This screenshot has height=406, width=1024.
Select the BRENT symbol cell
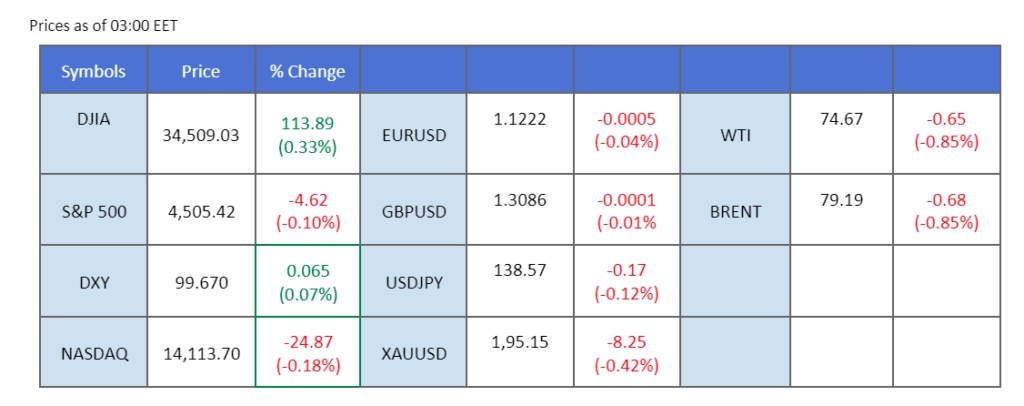735,212
